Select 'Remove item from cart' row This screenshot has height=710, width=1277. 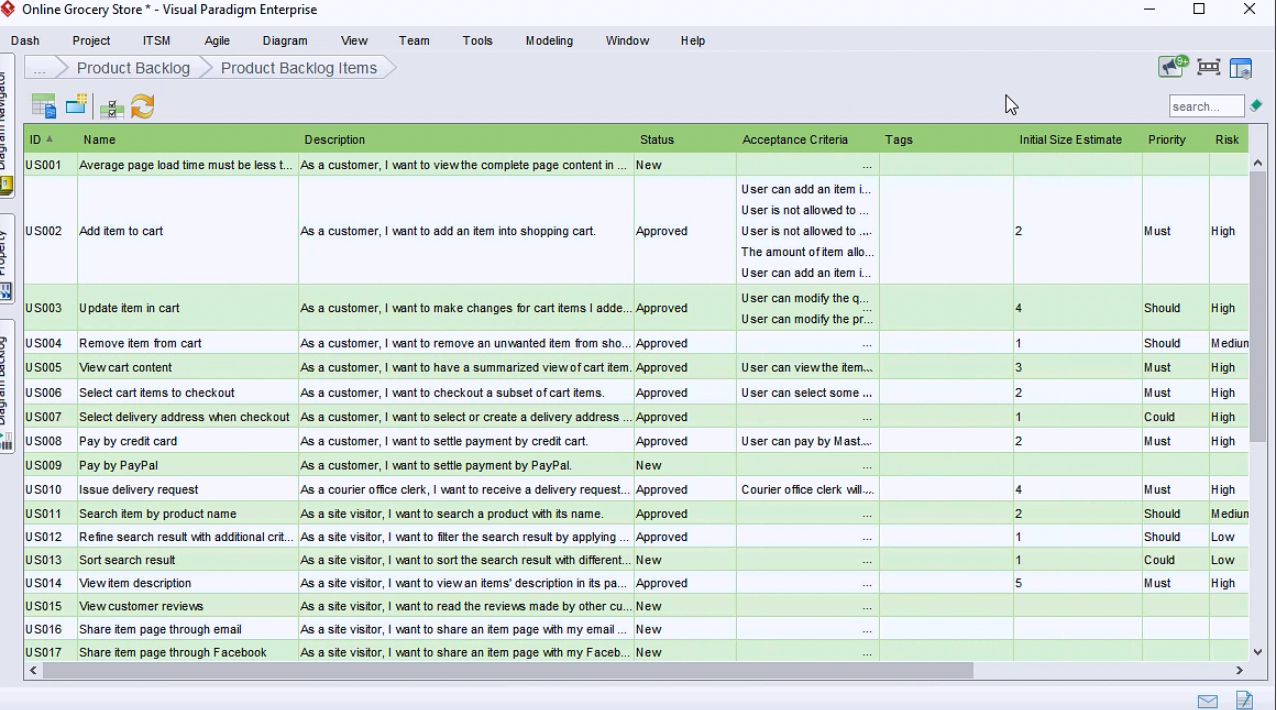[x=636, y=343]
